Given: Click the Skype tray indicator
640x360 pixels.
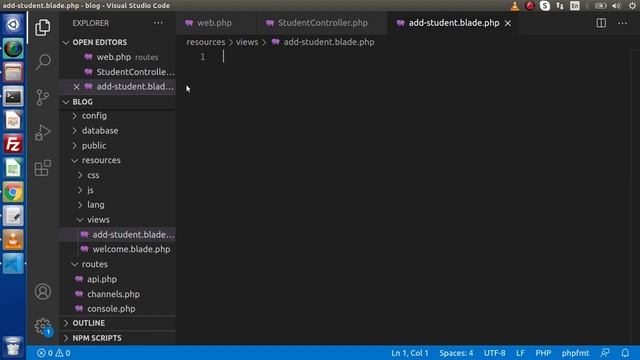Looking at the screenshot, I should (544, 6).
